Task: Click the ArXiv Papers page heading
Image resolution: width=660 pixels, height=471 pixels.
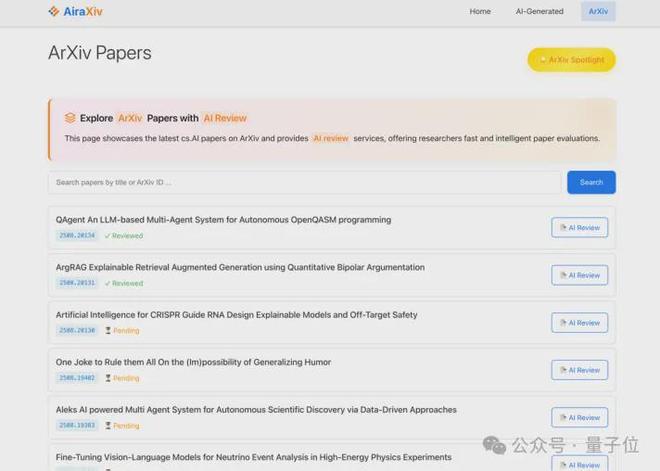Action: [x=100, y=53]
